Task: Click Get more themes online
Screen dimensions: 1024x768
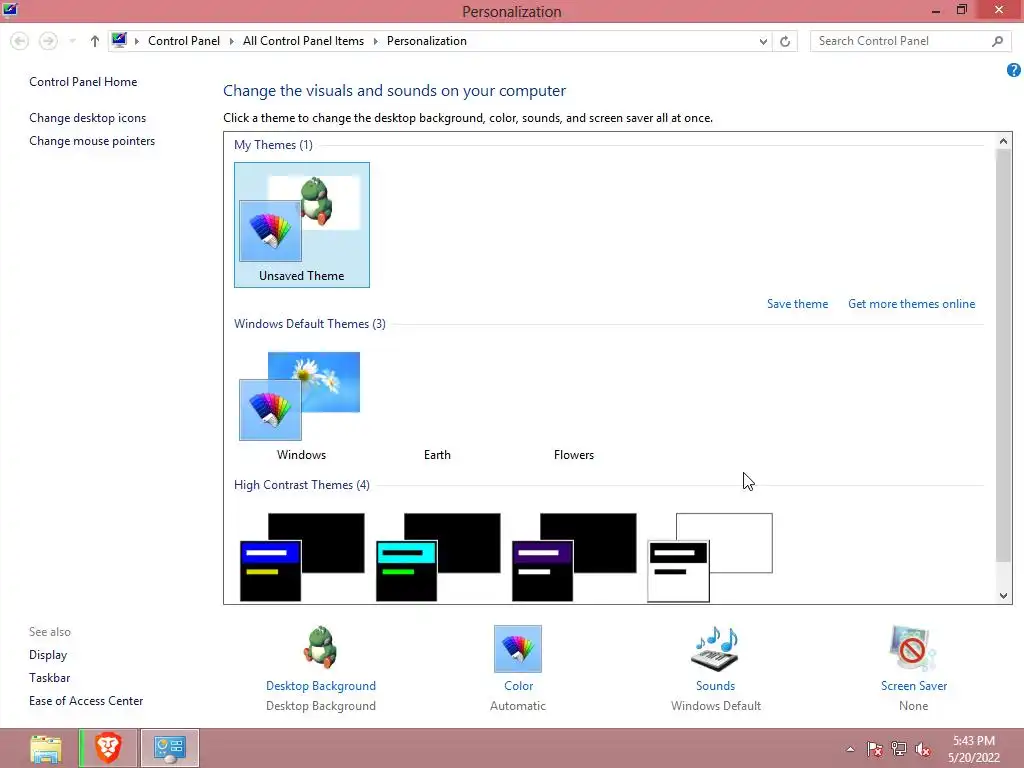Action: click(912, 304)
